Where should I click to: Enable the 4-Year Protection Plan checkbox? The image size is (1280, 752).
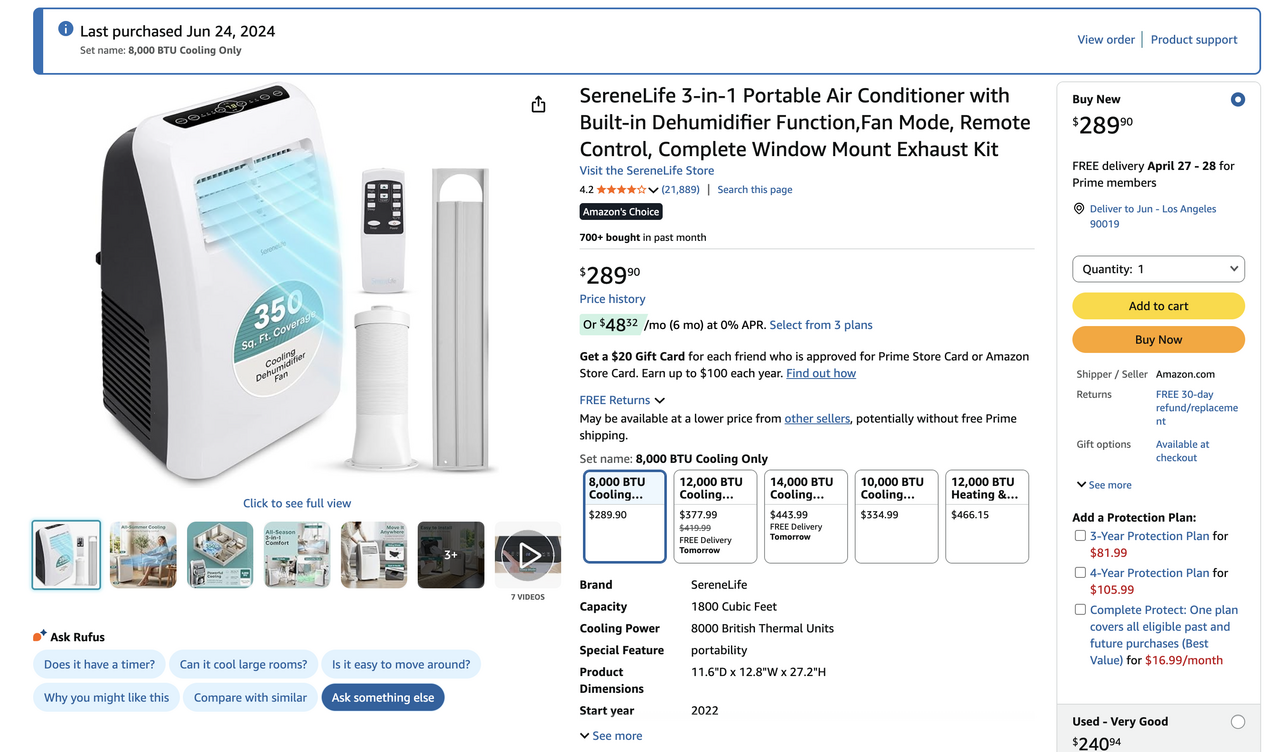[x=1080, y=573]
